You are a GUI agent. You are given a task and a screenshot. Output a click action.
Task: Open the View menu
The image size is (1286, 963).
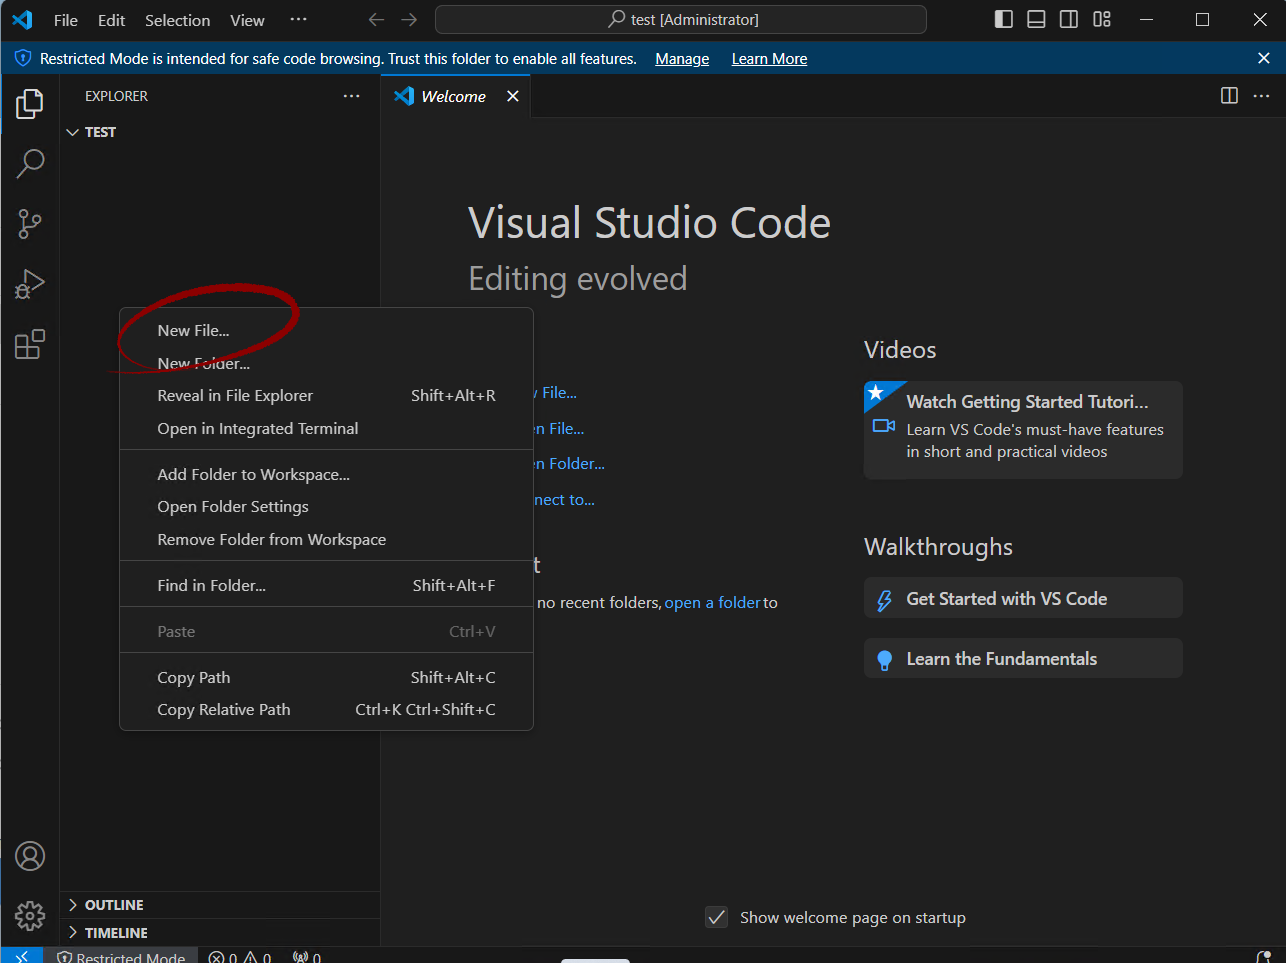click(247, 20)
